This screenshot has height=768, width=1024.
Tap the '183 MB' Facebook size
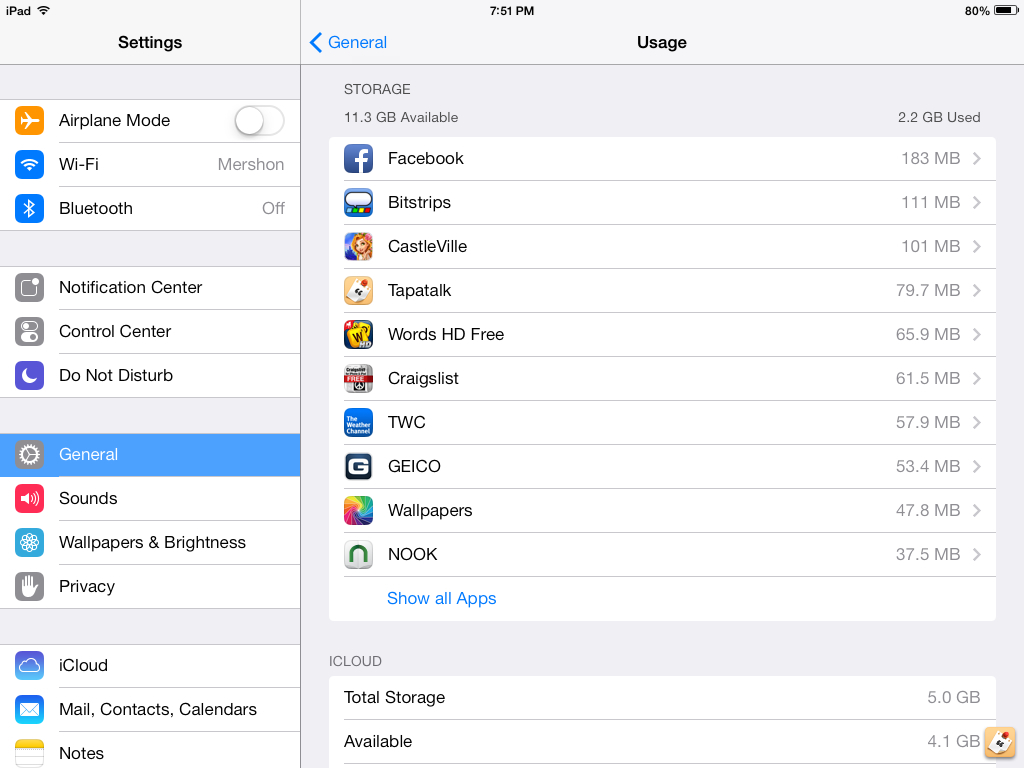click(931, 159)
